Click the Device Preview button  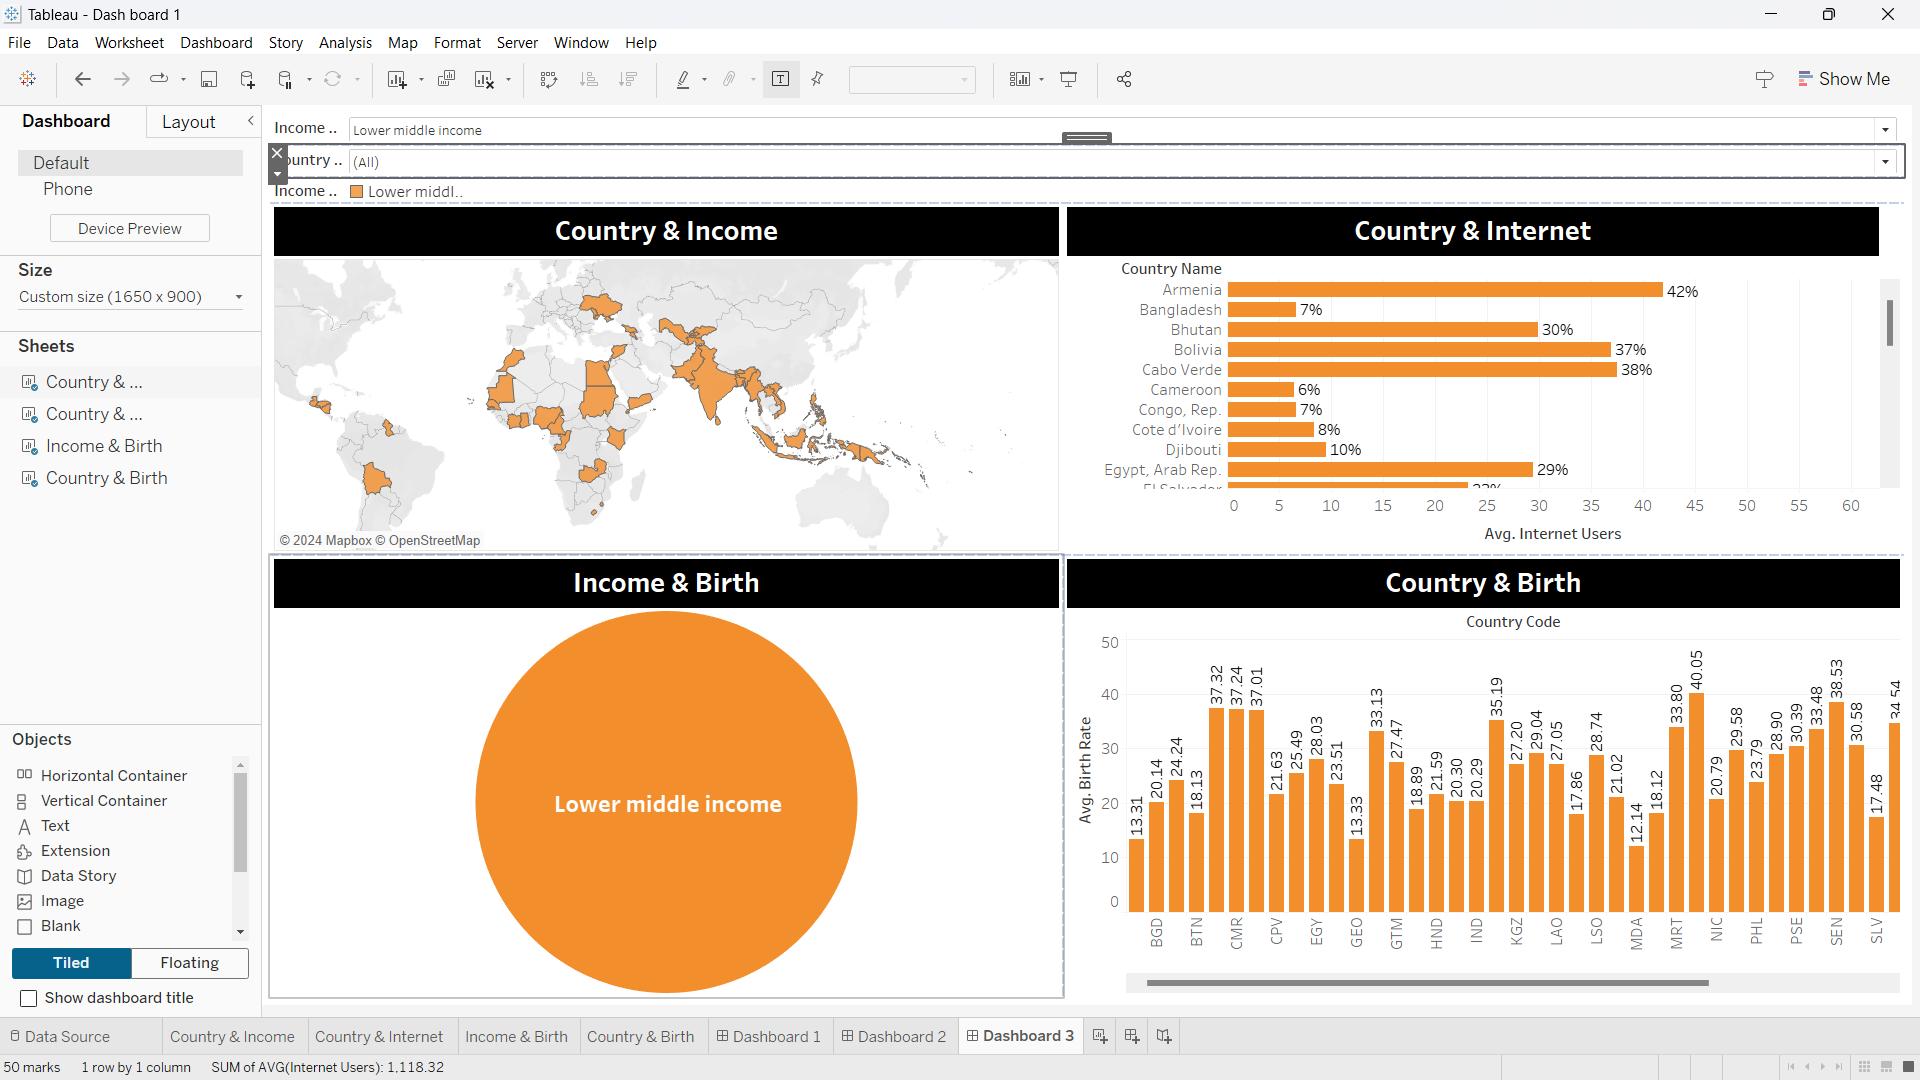pyautogui.click(x=130, y=229)
